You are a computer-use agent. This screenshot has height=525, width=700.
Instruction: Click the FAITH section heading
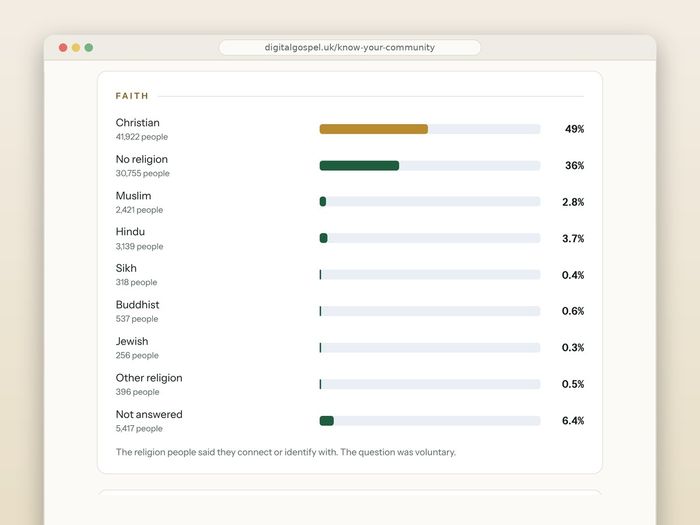pos(132,96)
